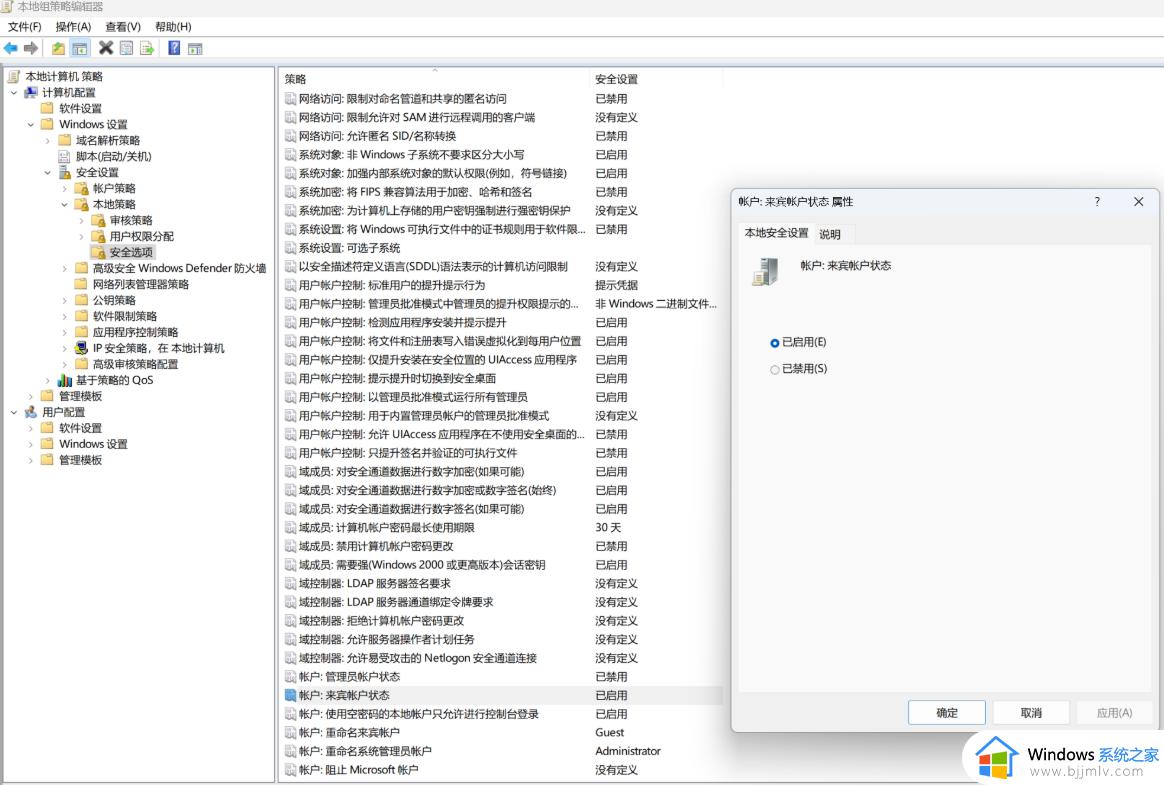Expand 高级安全 Windows Defender 防火墙 node
Viewport: 1164px width, 785px height.
65,268
